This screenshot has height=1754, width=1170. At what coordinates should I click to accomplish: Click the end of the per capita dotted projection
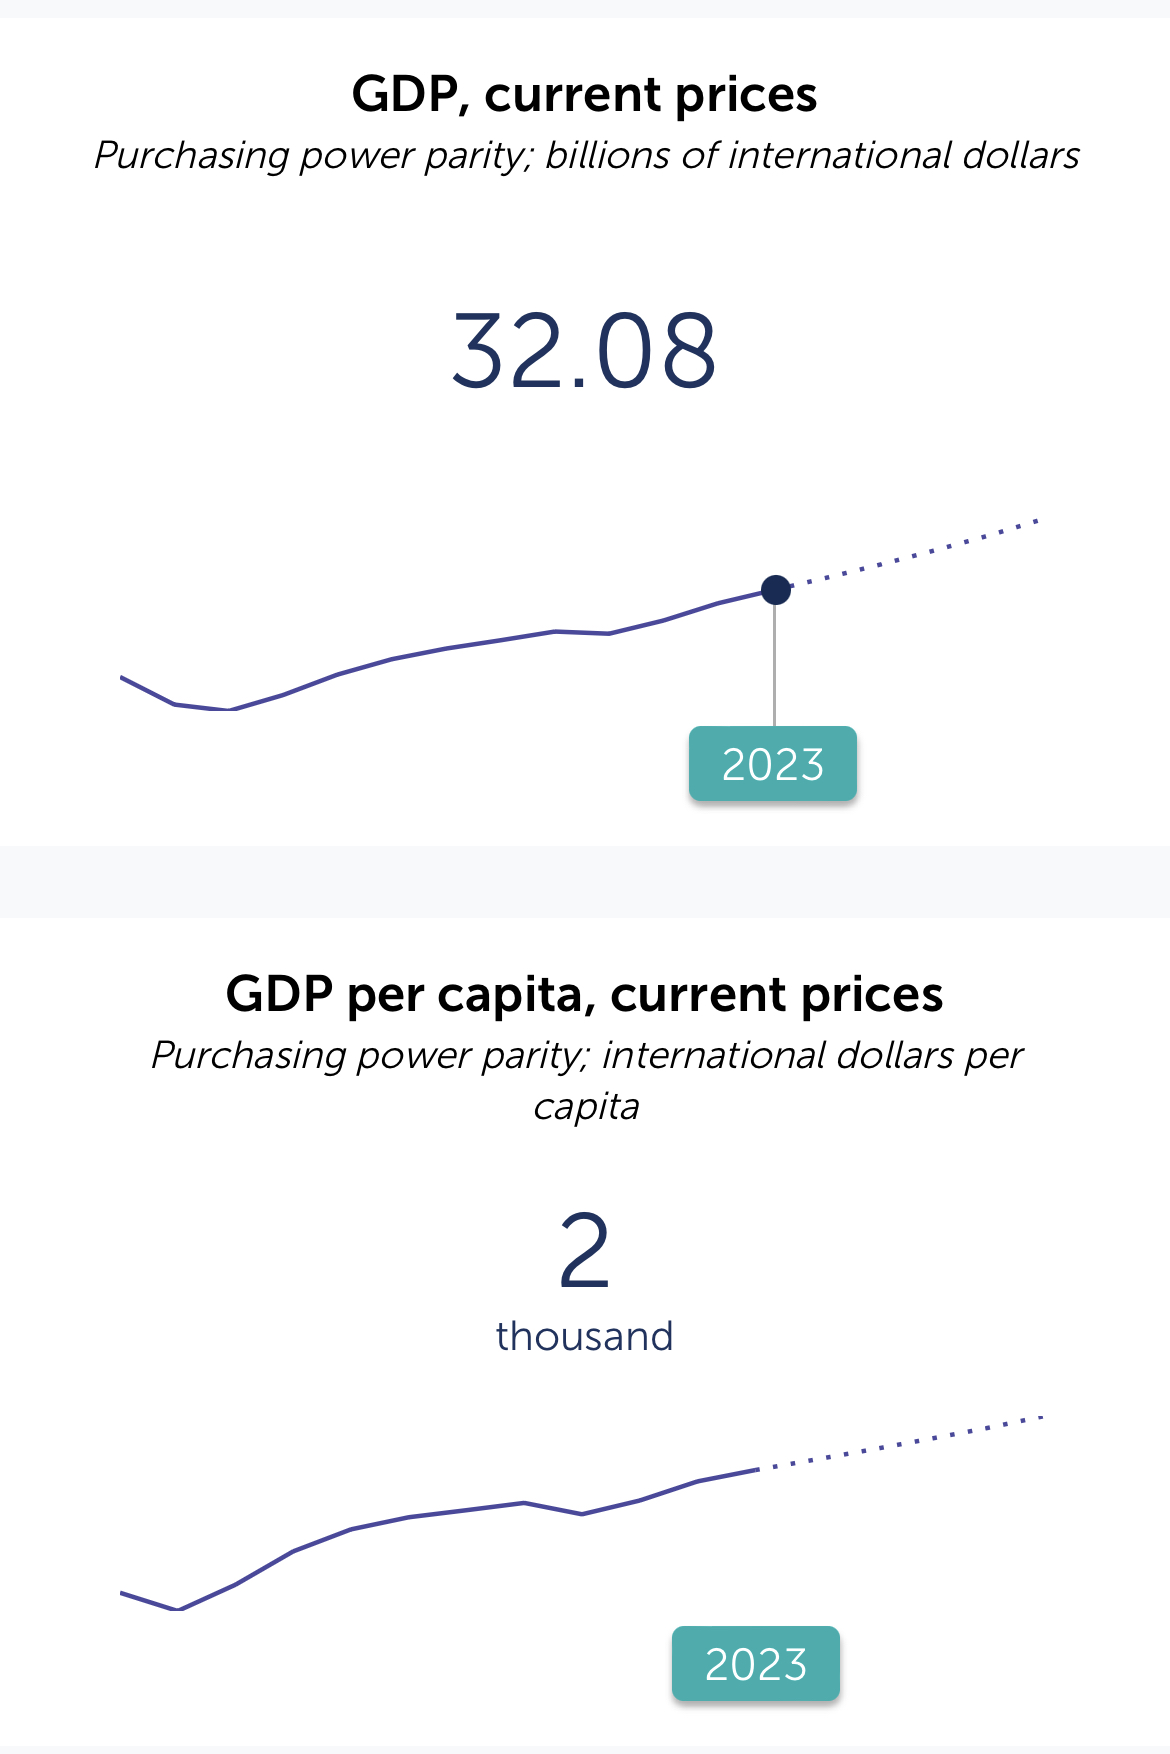pyautogui.click(x=1040, y=1417)
